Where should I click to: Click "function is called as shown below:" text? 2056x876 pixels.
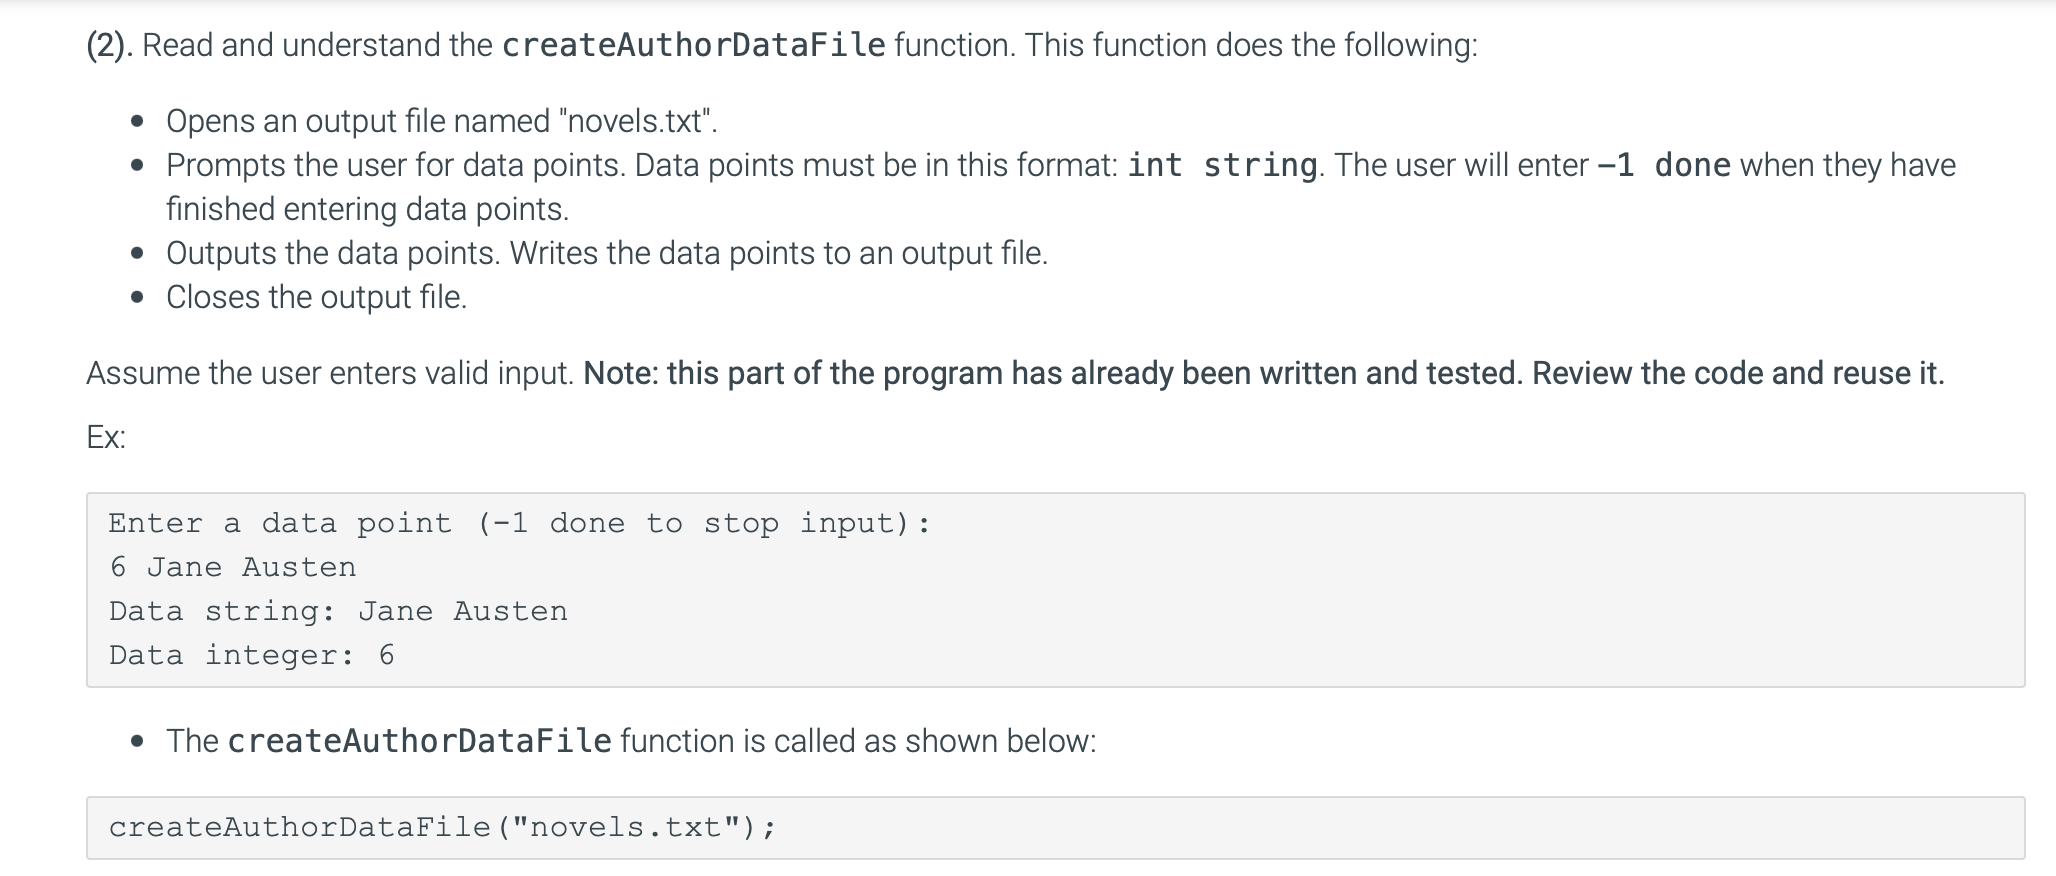coord(858,741)
